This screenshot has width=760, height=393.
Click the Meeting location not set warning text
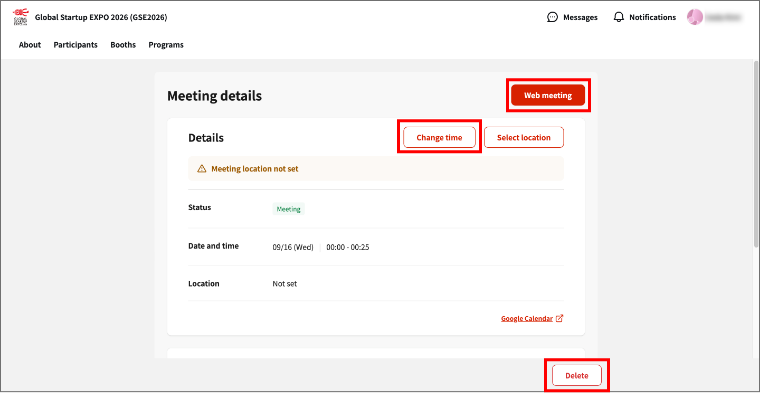[255, 169]
